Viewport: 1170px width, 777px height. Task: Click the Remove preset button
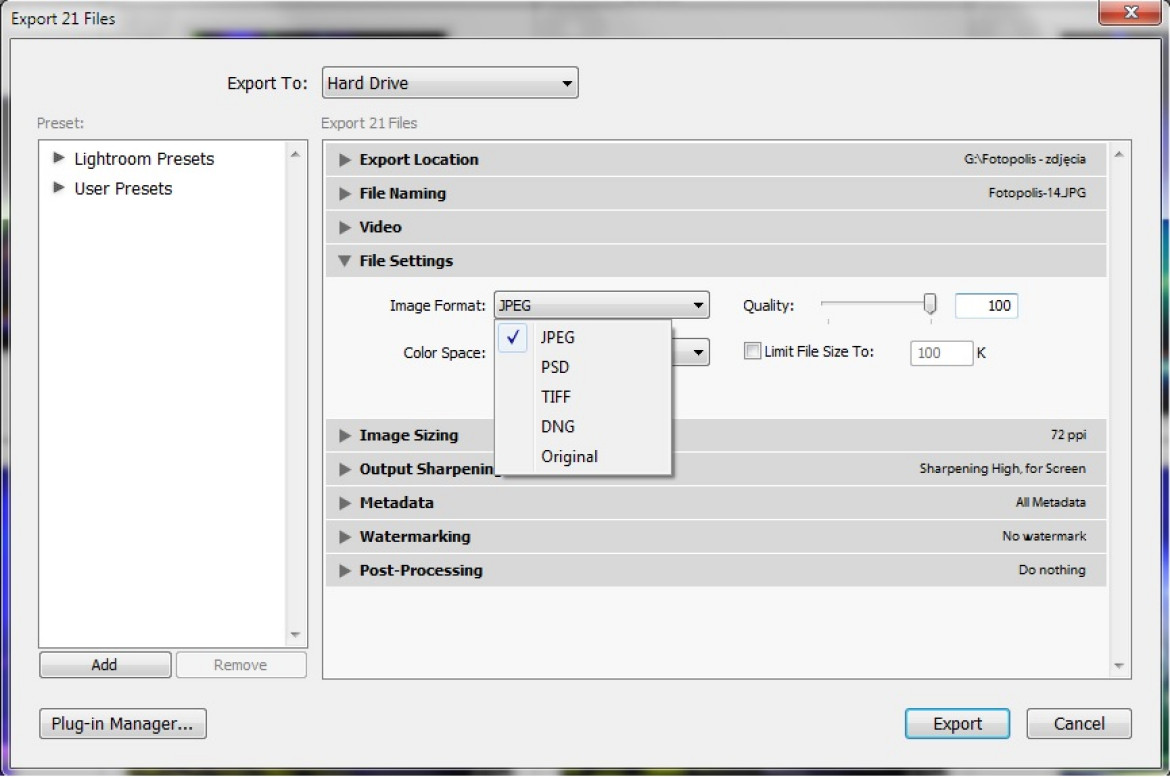(241, 664)
